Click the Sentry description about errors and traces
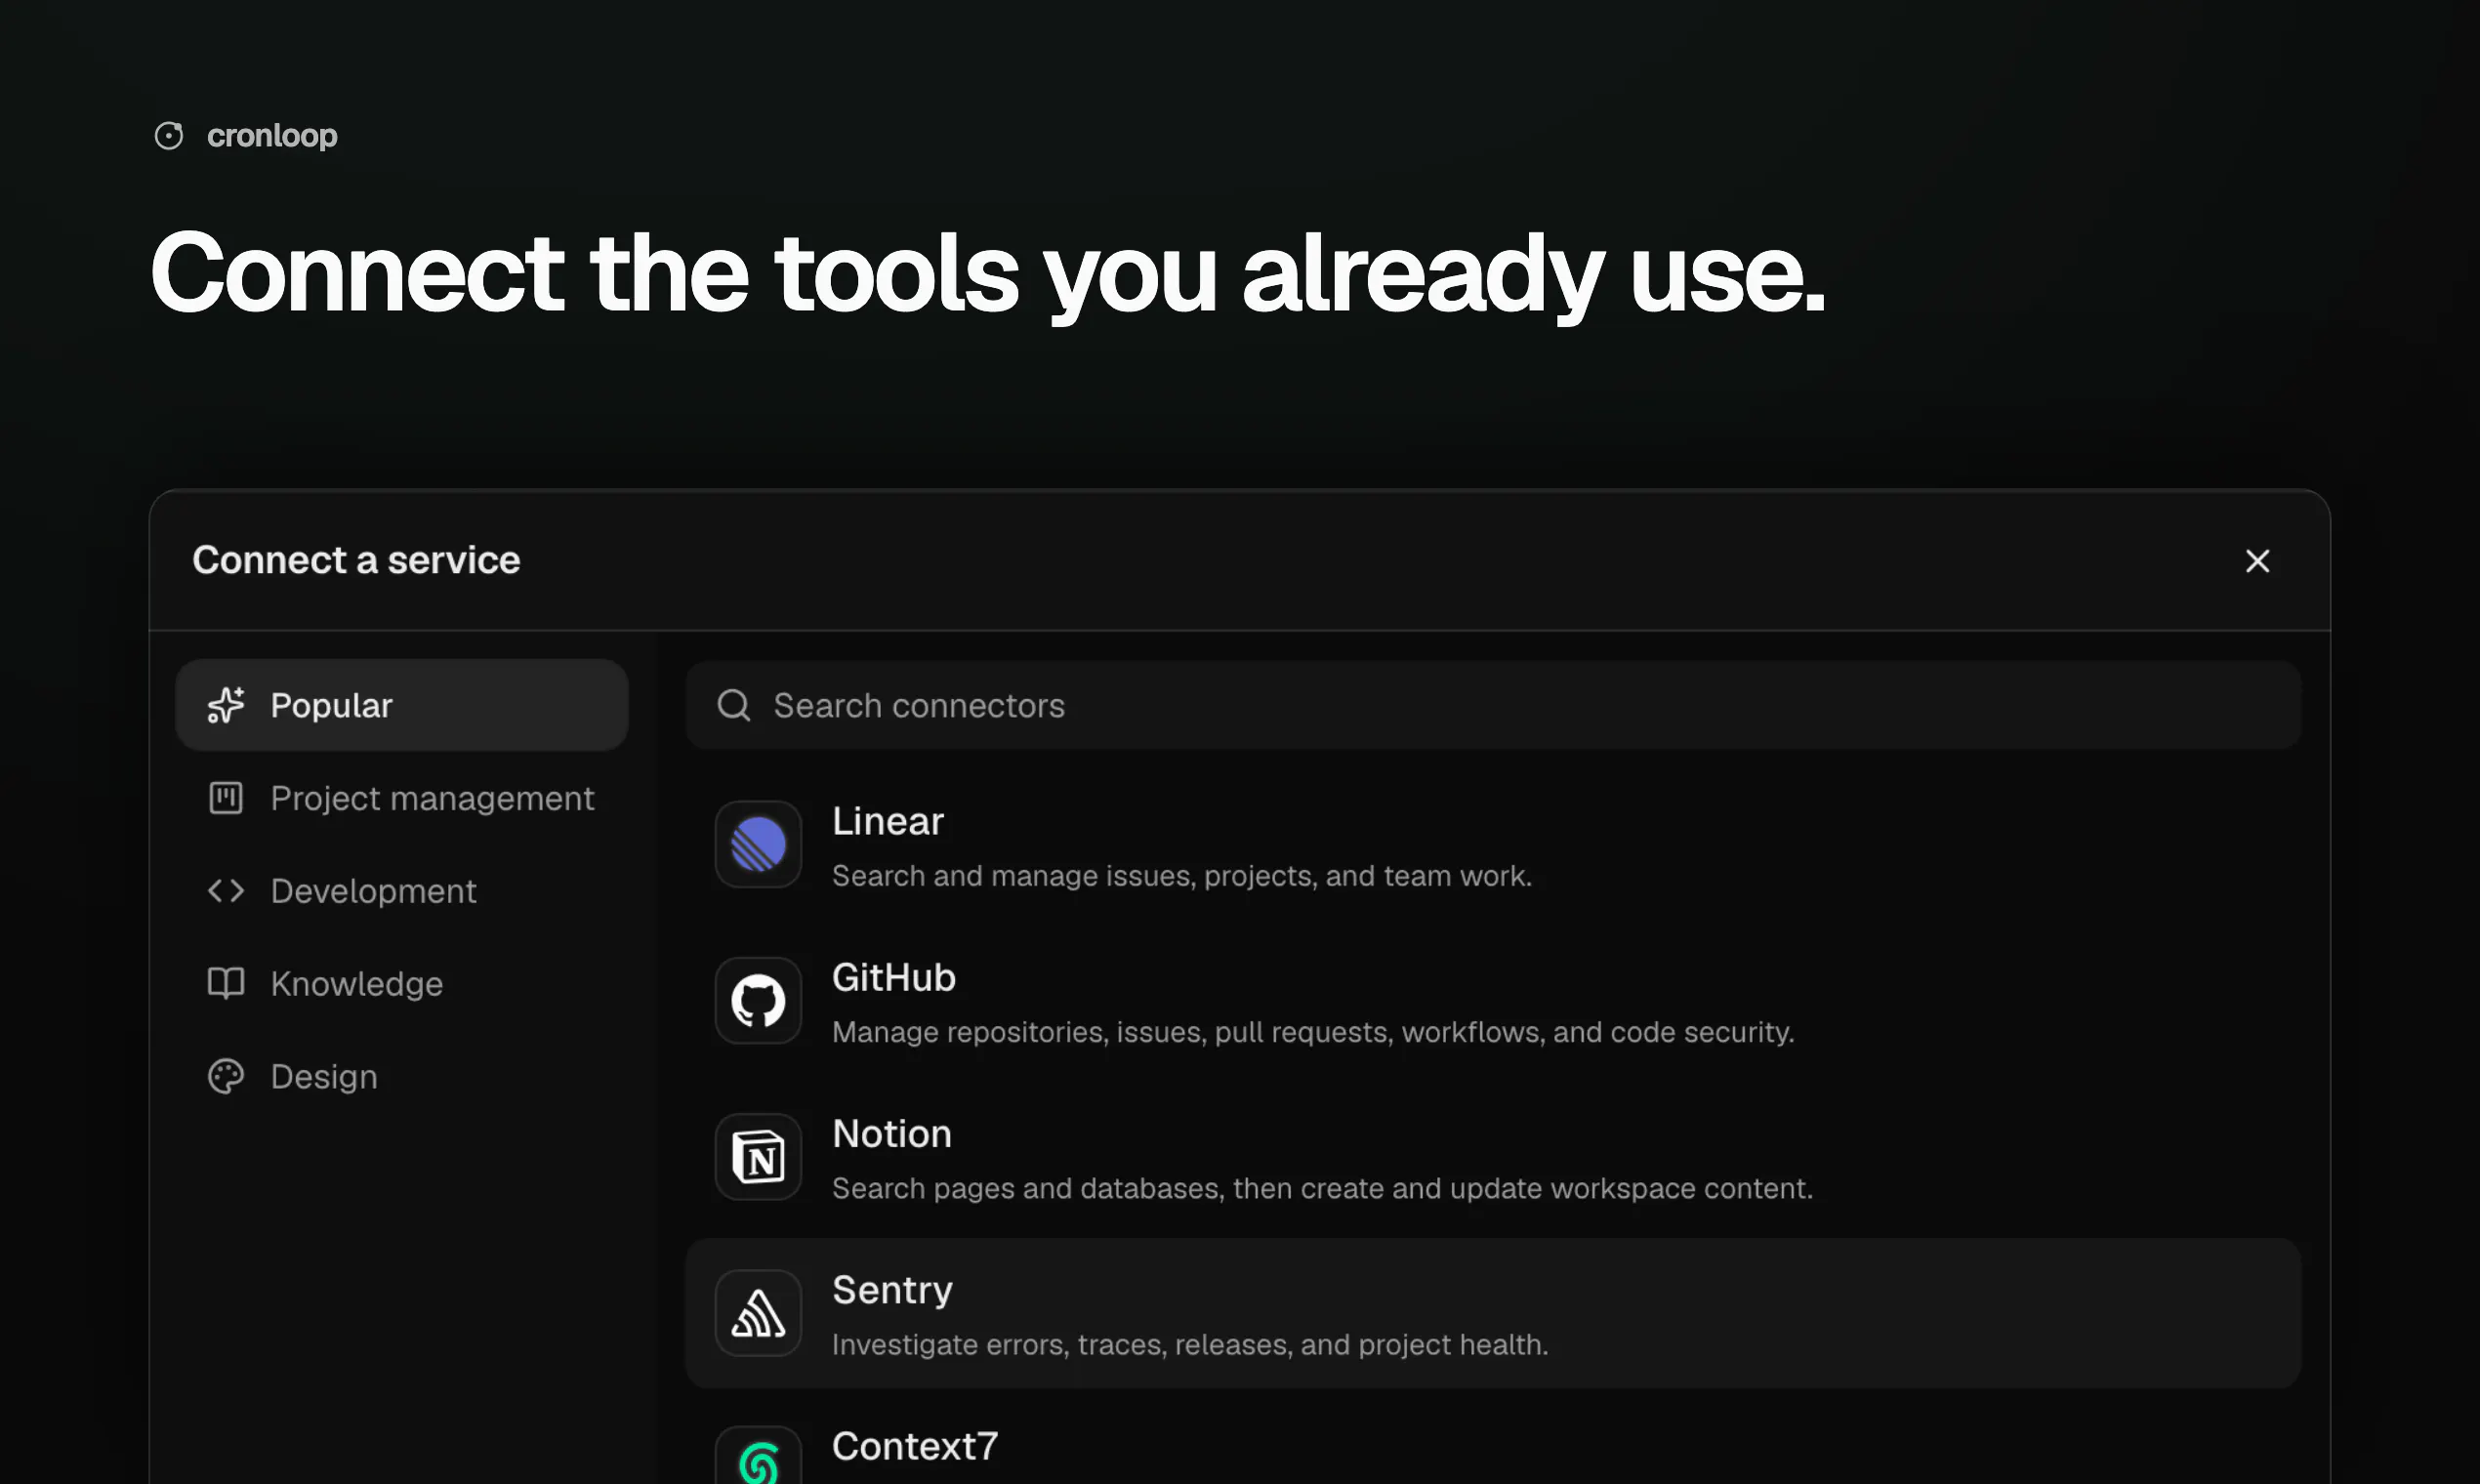 click(1190, 1345)
